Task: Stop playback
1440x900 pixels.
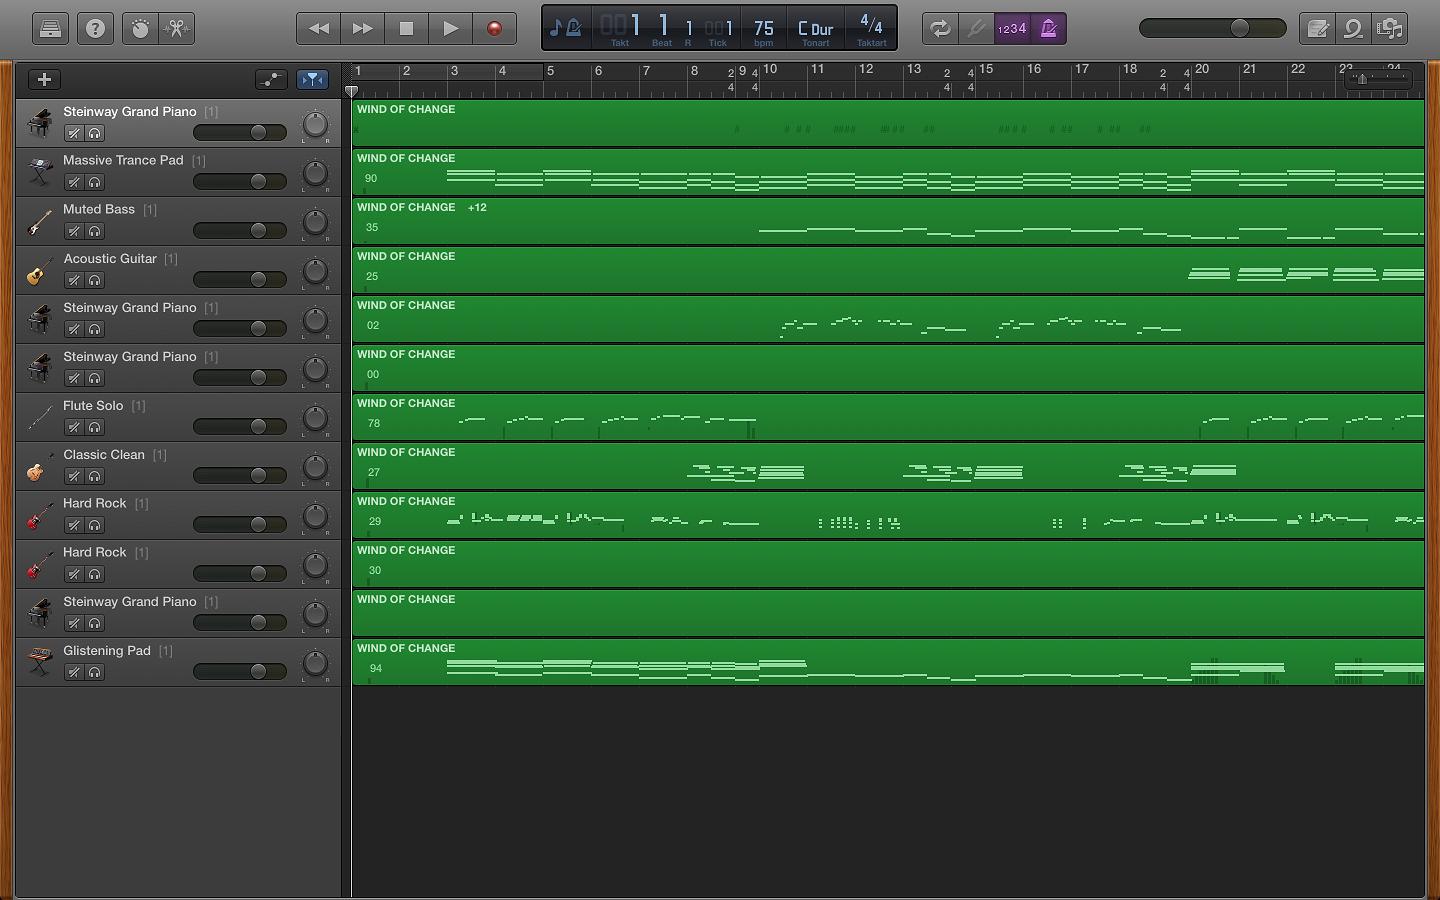Action: (x=407, y=29)
